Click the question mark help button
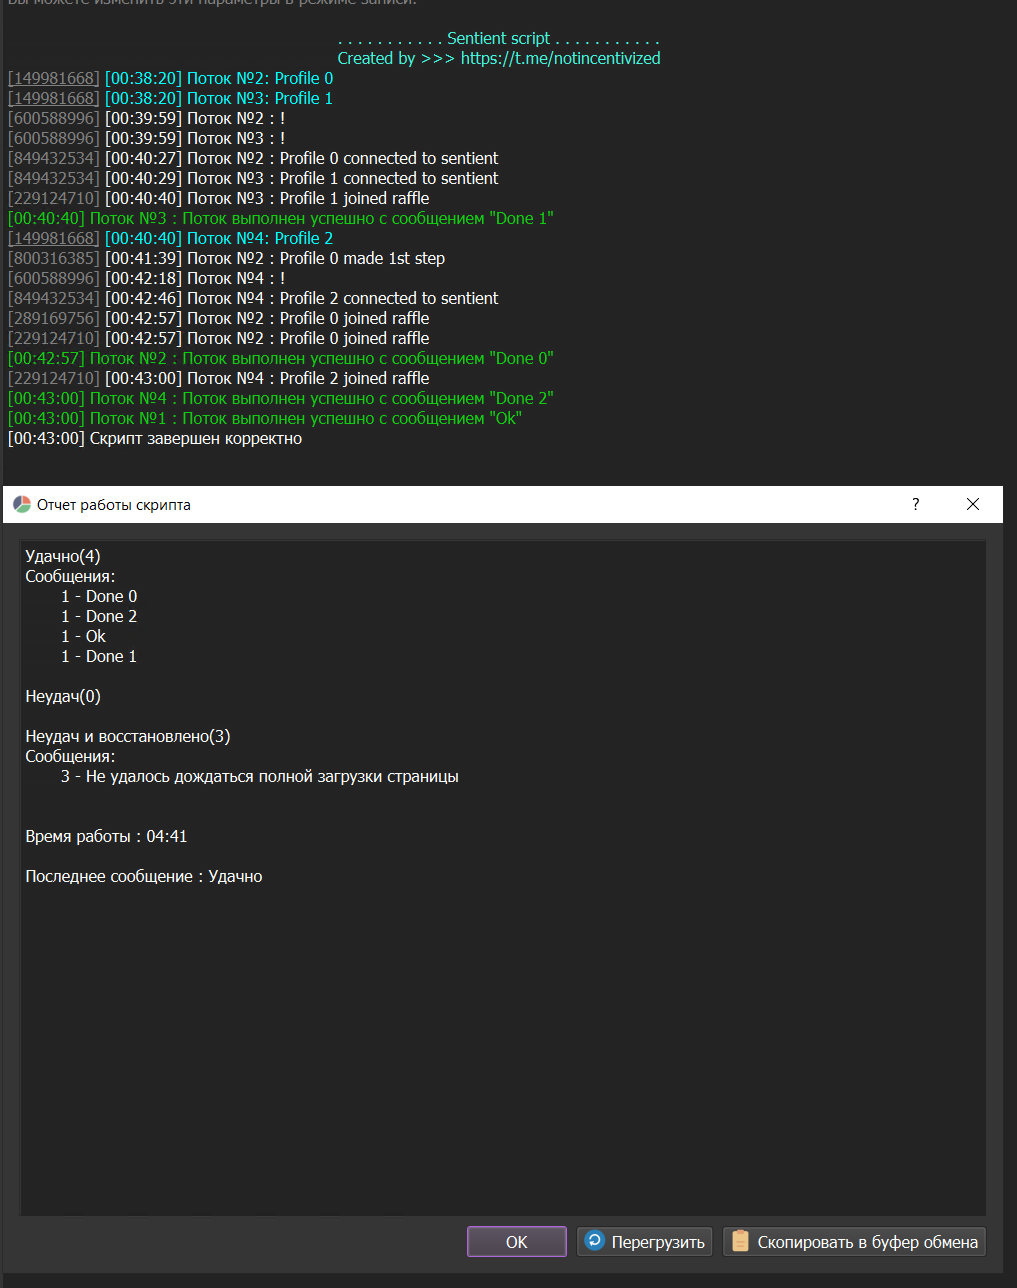 (x=915, y=505)
